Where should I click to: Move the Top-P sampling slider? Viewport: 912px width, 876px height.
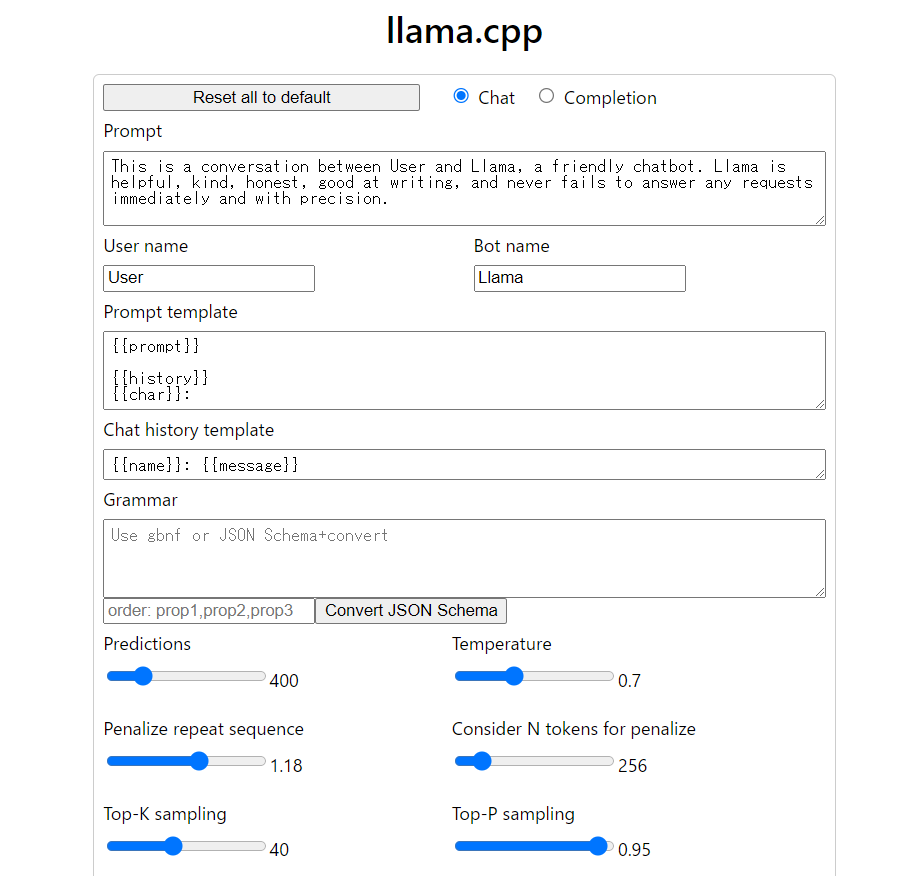(x=598, y=846)
